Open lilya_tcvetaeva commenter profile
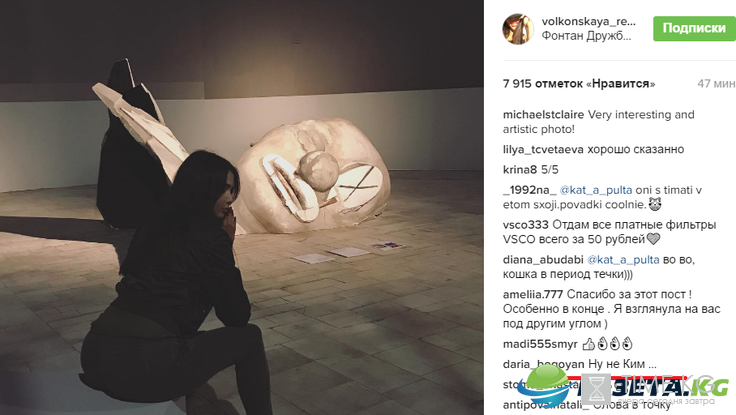This screenshot has width=736, height=415. (543, 150)
